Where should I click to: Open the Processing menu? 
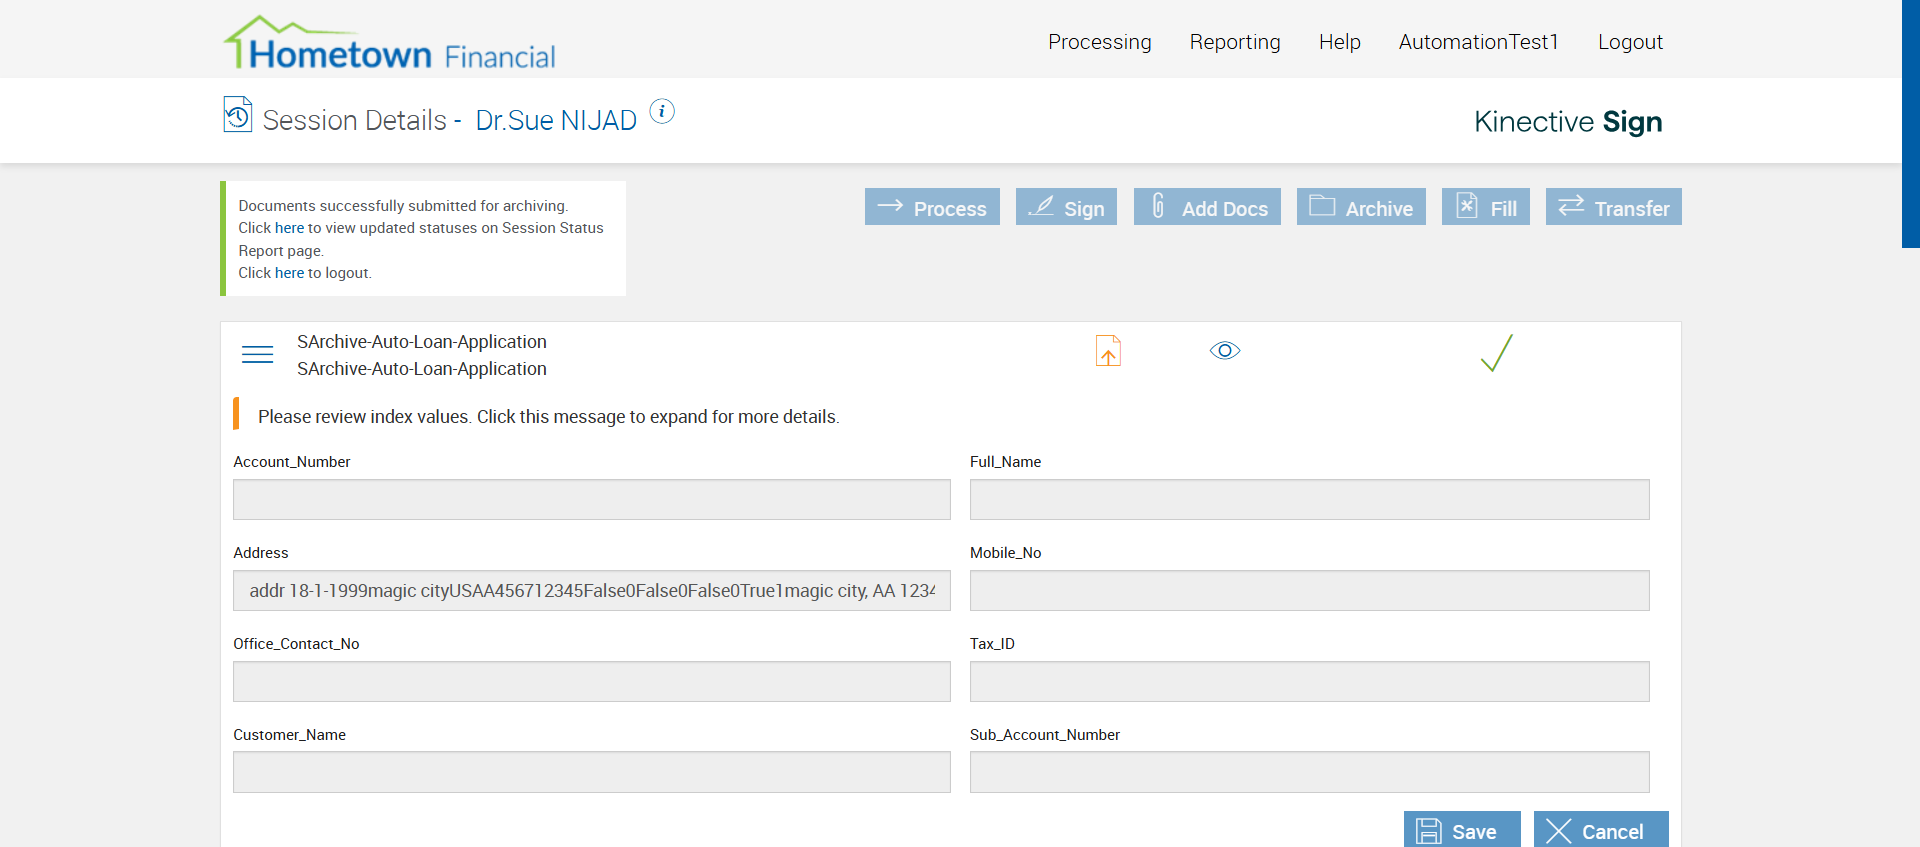[1099, 42]
